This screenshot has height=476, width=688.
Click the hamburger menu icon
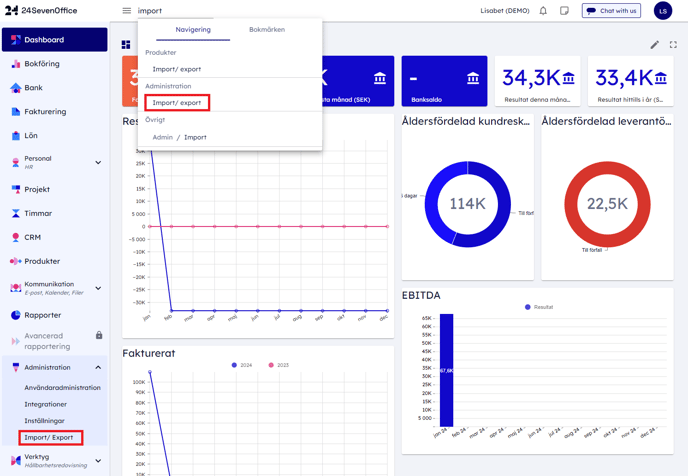[x=127, y=11]
